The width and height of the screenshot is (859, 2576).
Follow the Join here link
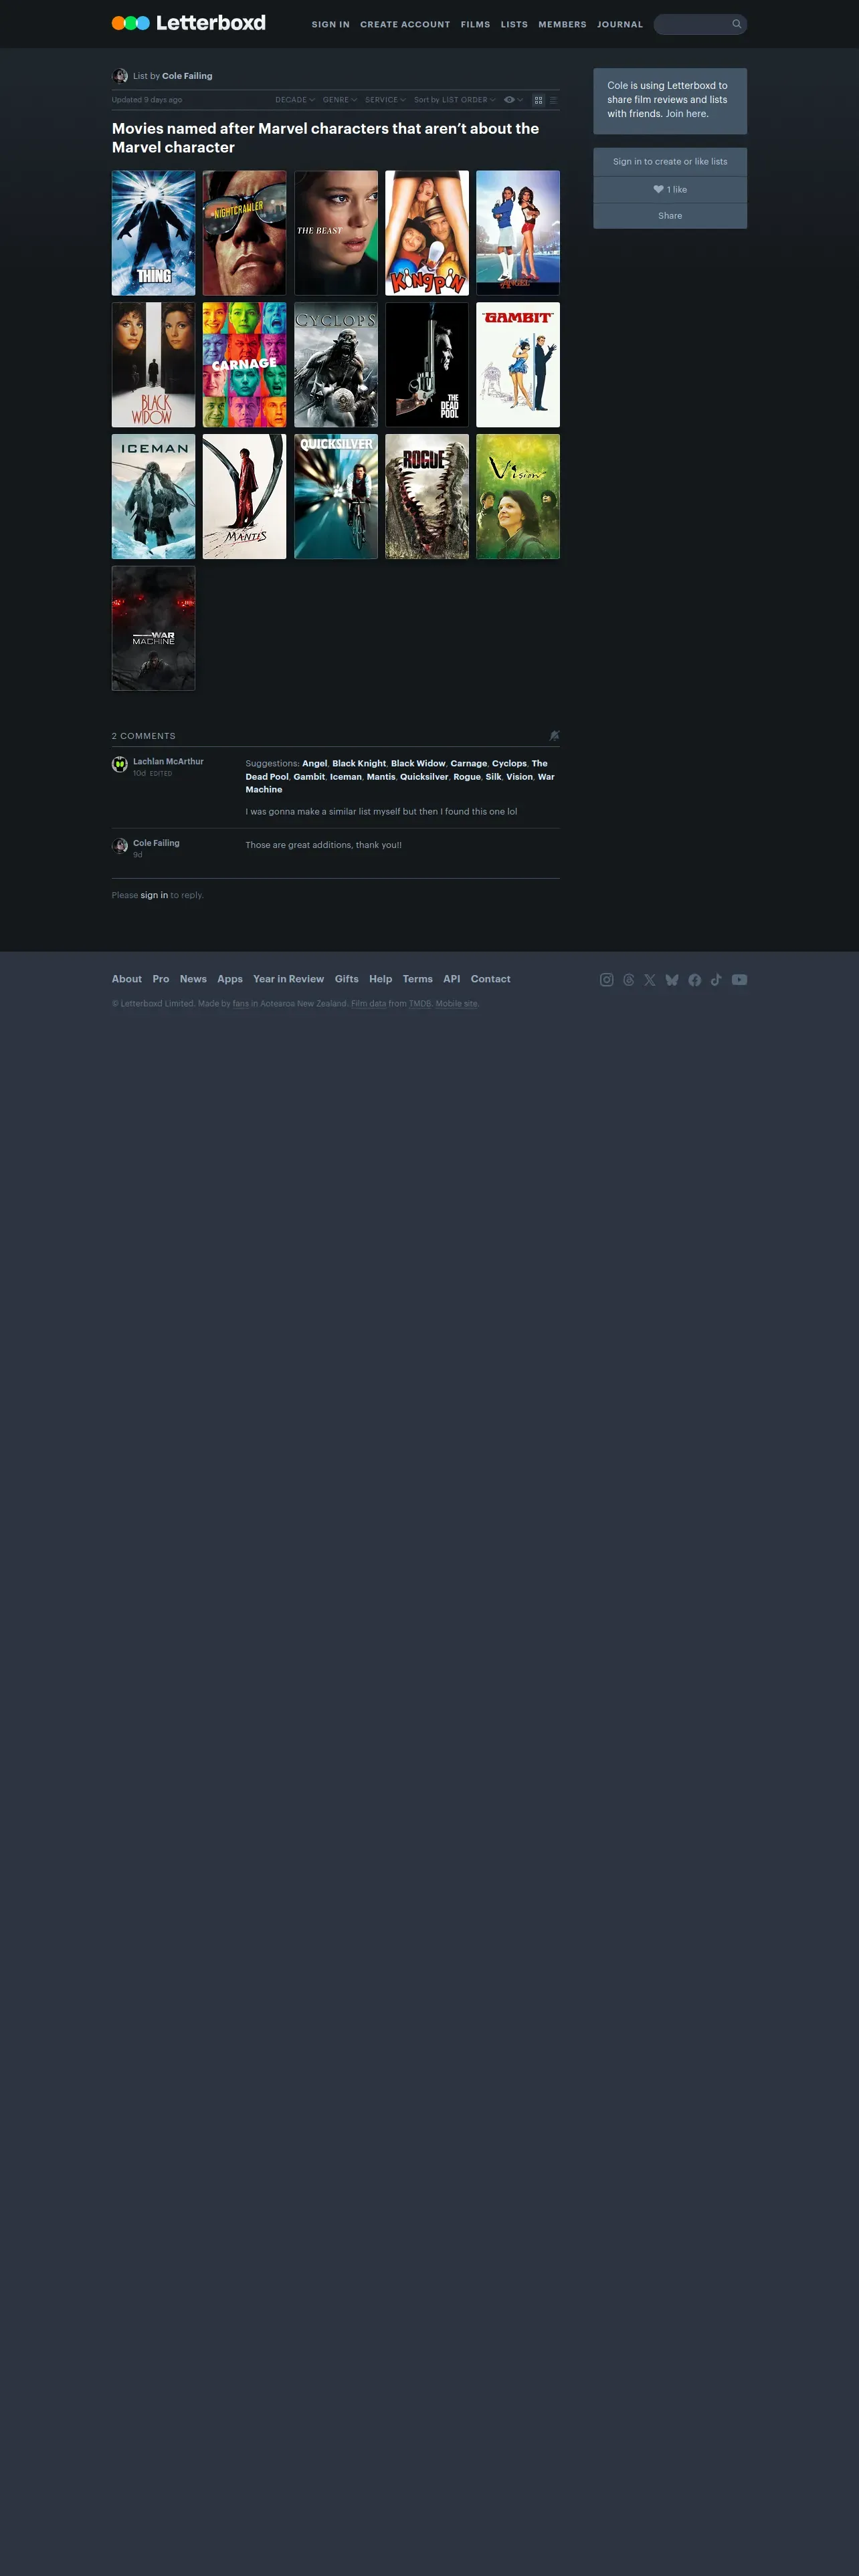[687, 114]
